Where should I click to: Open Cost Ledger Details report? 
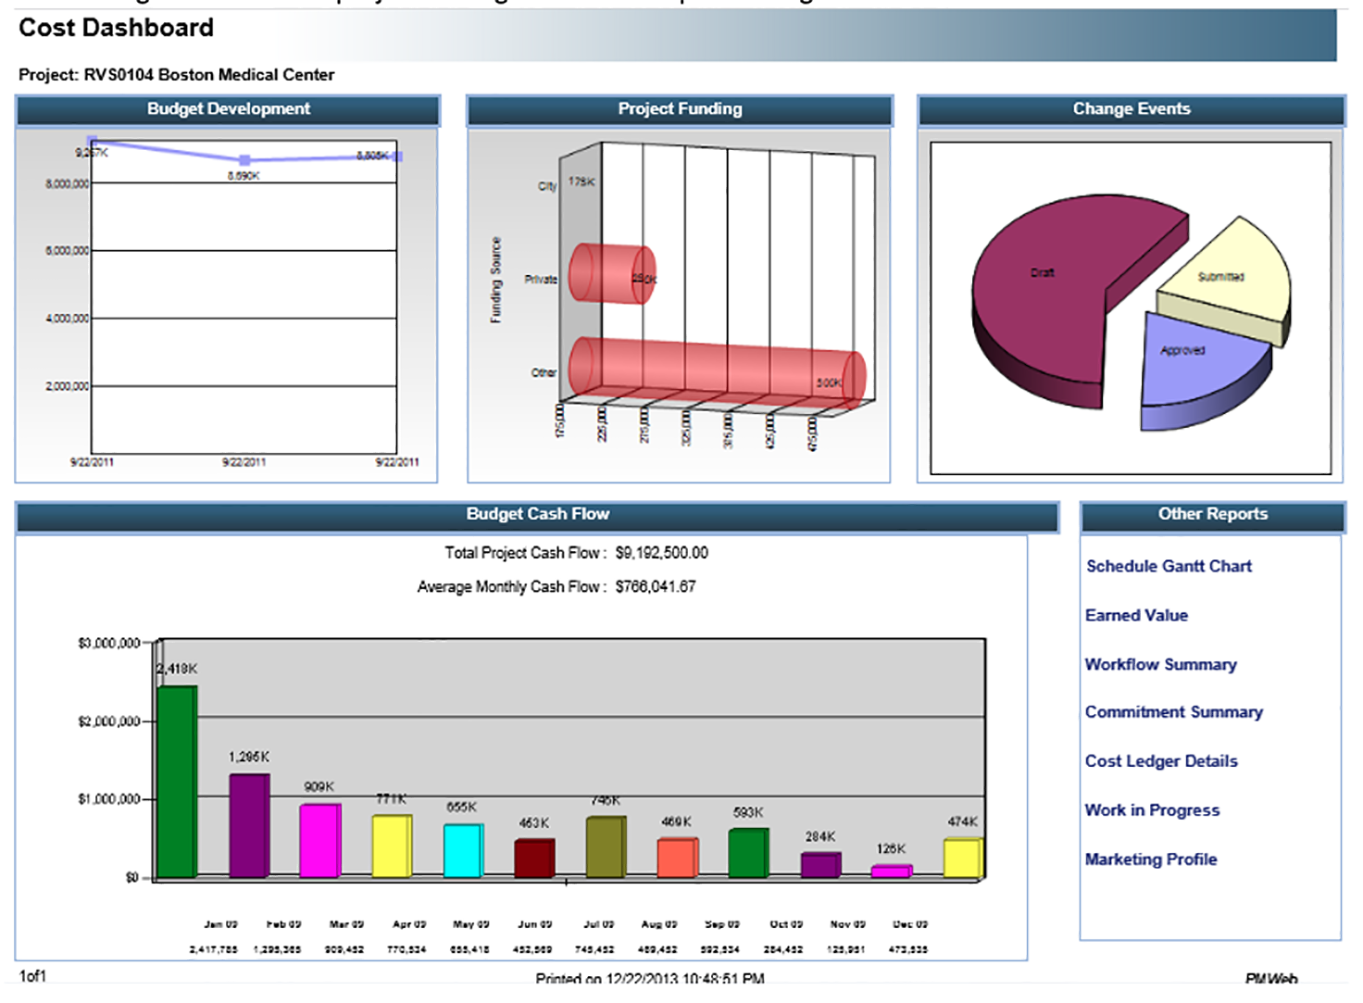click(x=1161, y=761)
